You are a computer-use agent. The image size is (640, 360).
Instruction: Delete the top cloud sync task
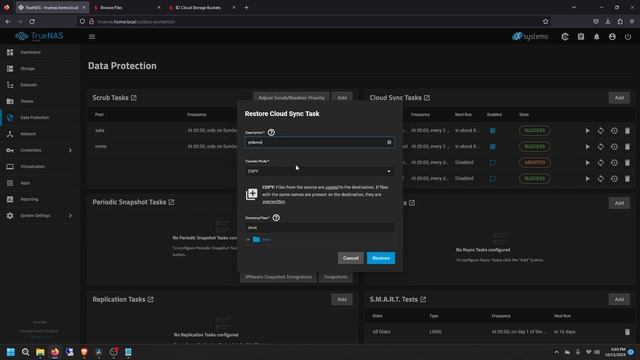tap(627, 131)
